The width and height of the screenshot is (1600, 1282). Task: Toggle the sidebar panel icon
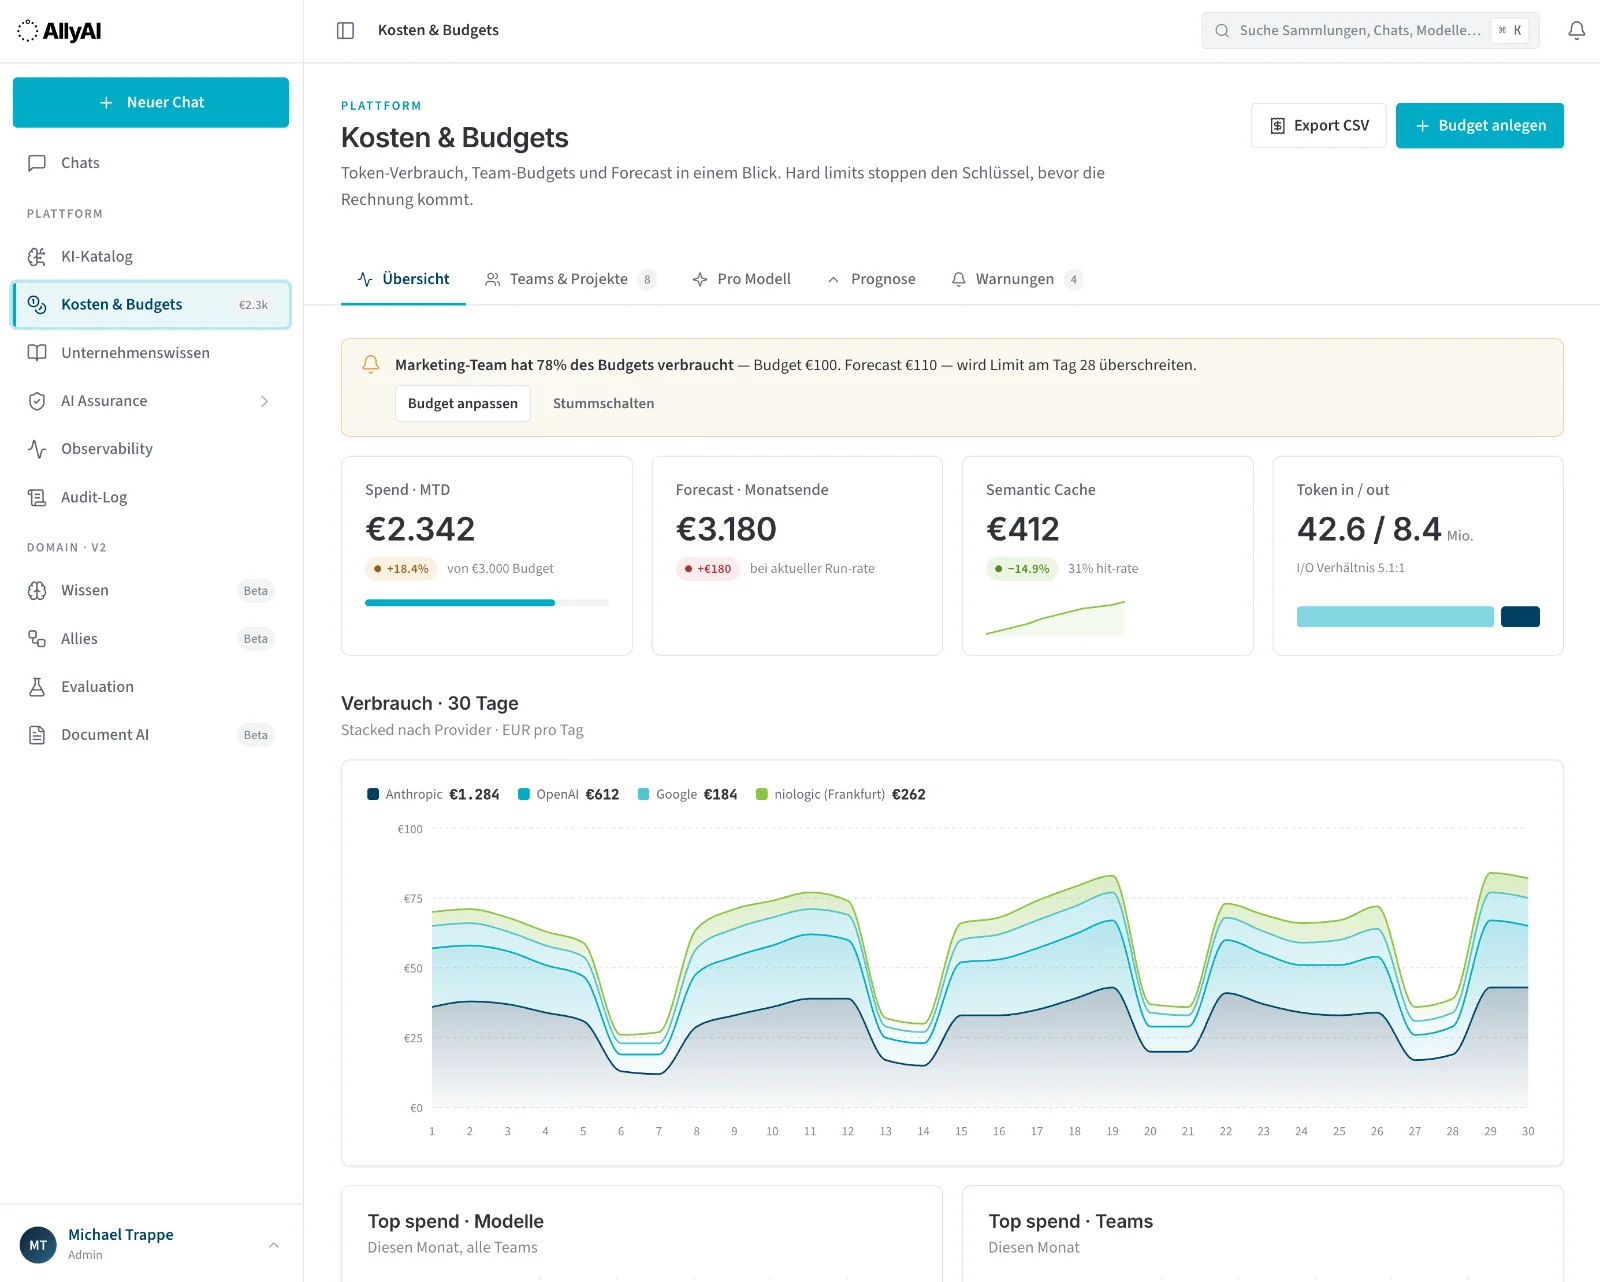point(345,30)
